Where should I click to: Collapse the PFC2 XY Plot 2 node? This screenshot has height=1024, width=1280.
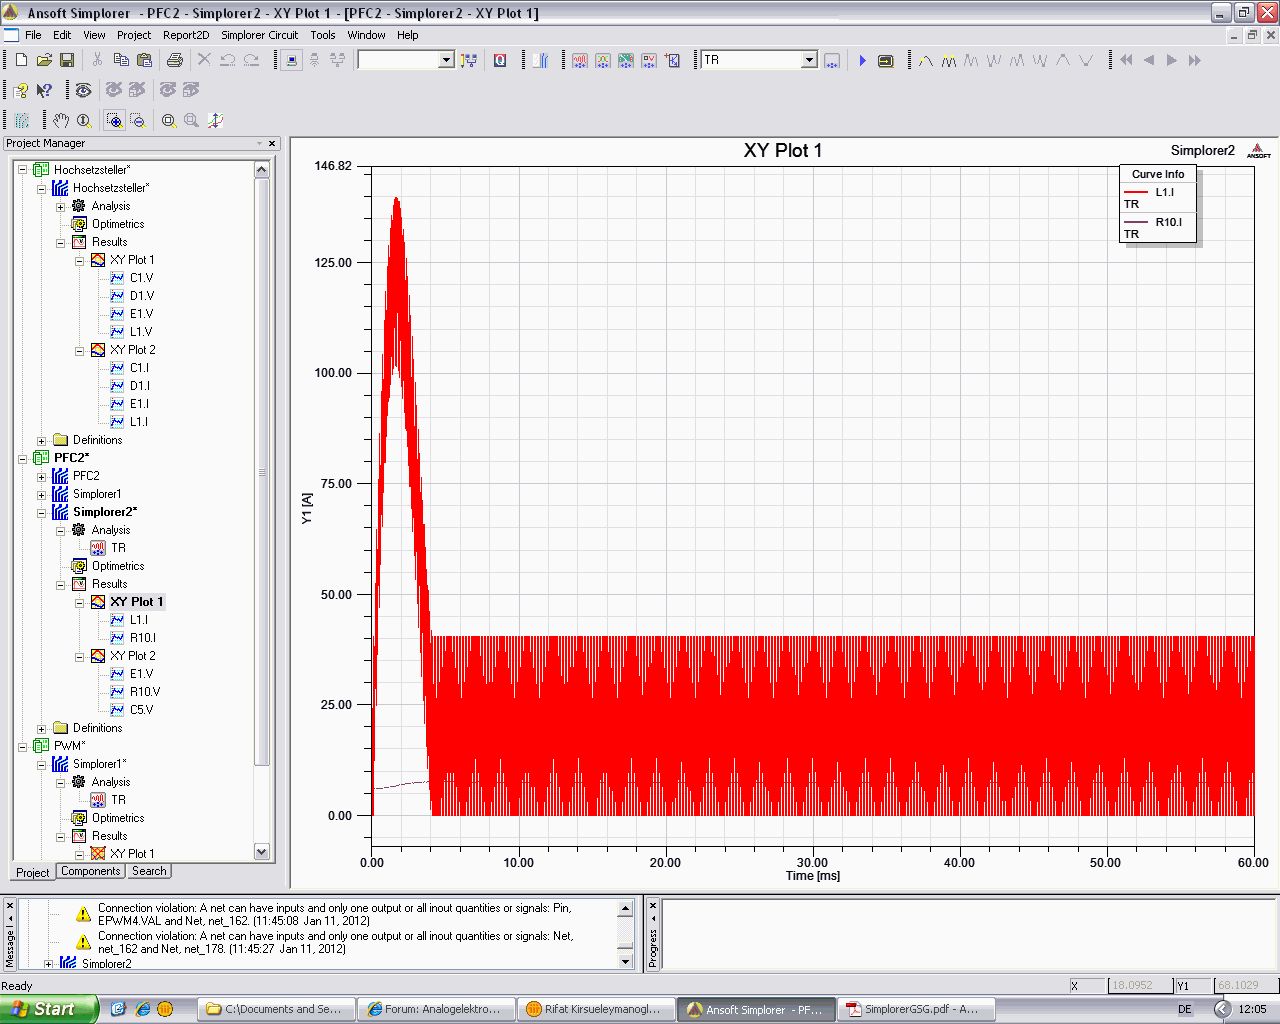pyautogui.click(x=79, y=656)
